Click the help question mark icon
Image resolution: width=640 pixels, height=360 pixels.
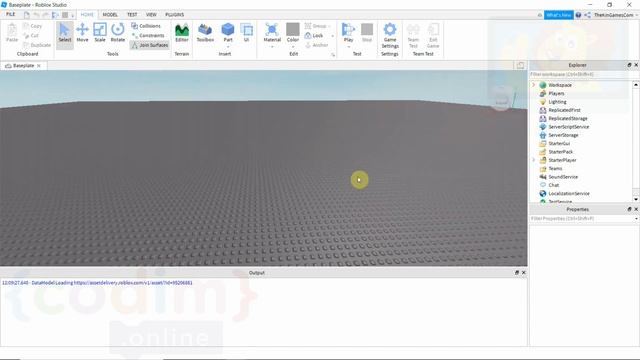point(578,15)
